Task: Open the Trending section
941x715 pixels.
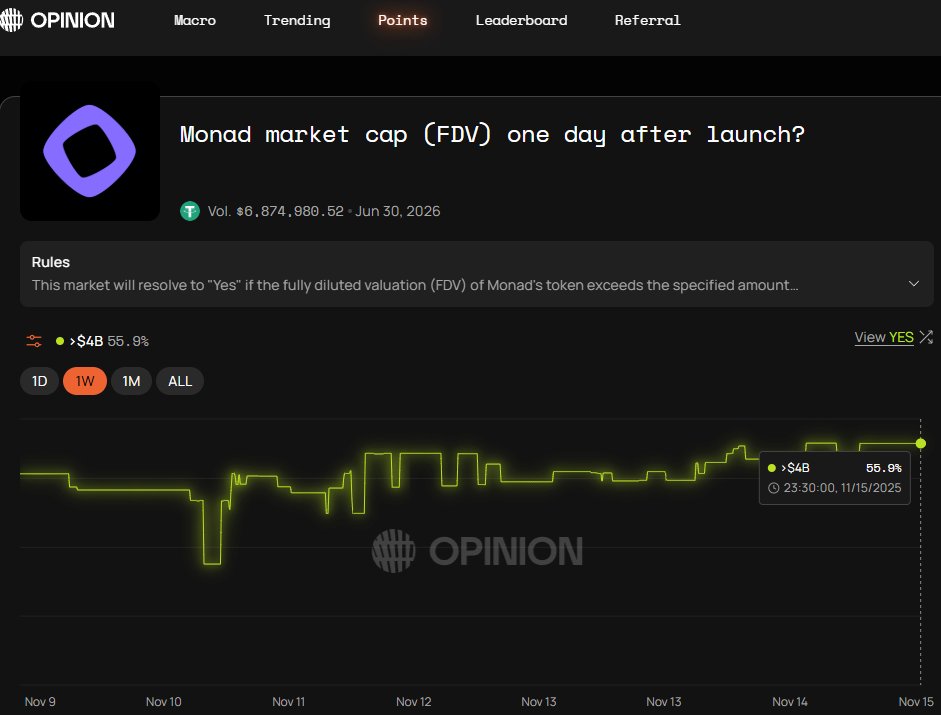Action: click(x=296, y=20)
